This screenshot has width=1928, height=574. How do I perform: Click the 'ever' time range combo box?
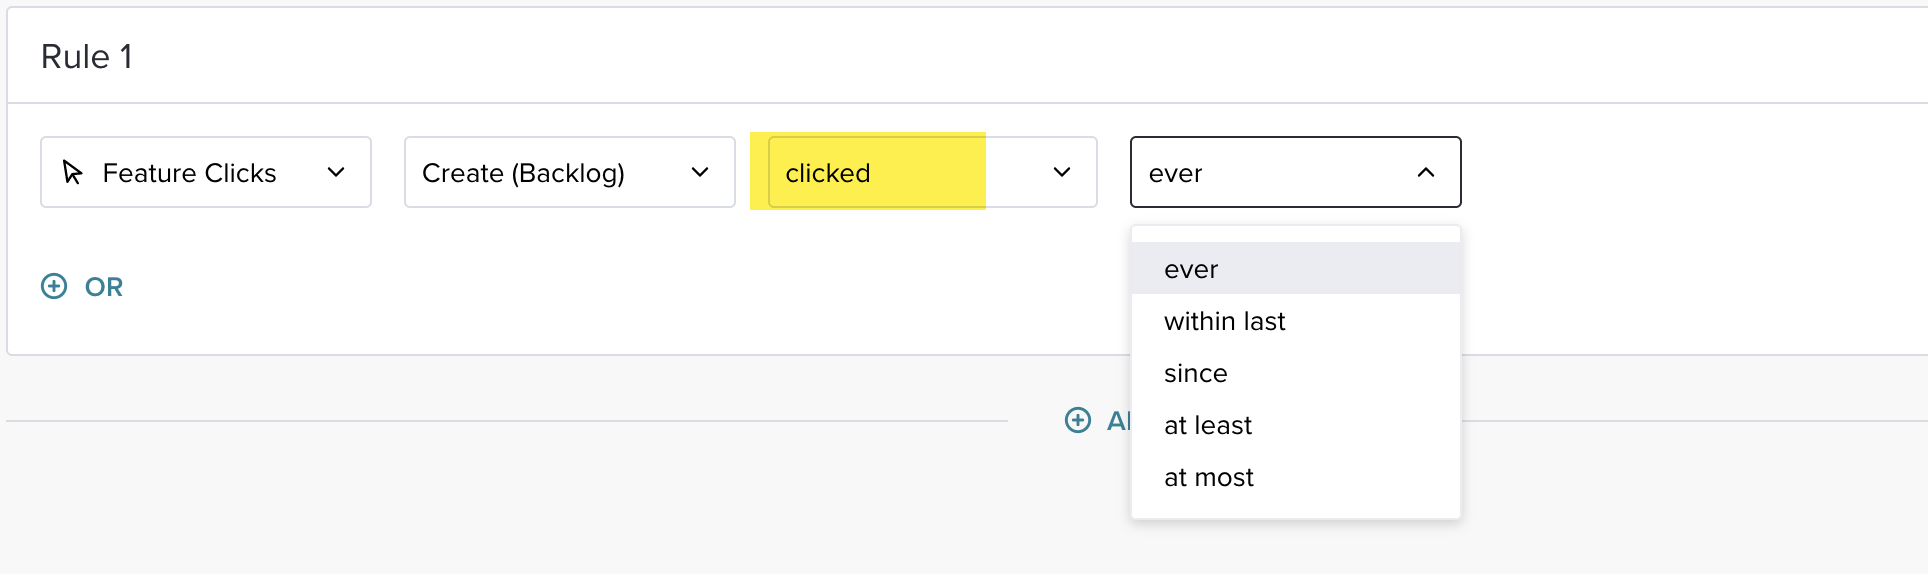pos(1296,172)
